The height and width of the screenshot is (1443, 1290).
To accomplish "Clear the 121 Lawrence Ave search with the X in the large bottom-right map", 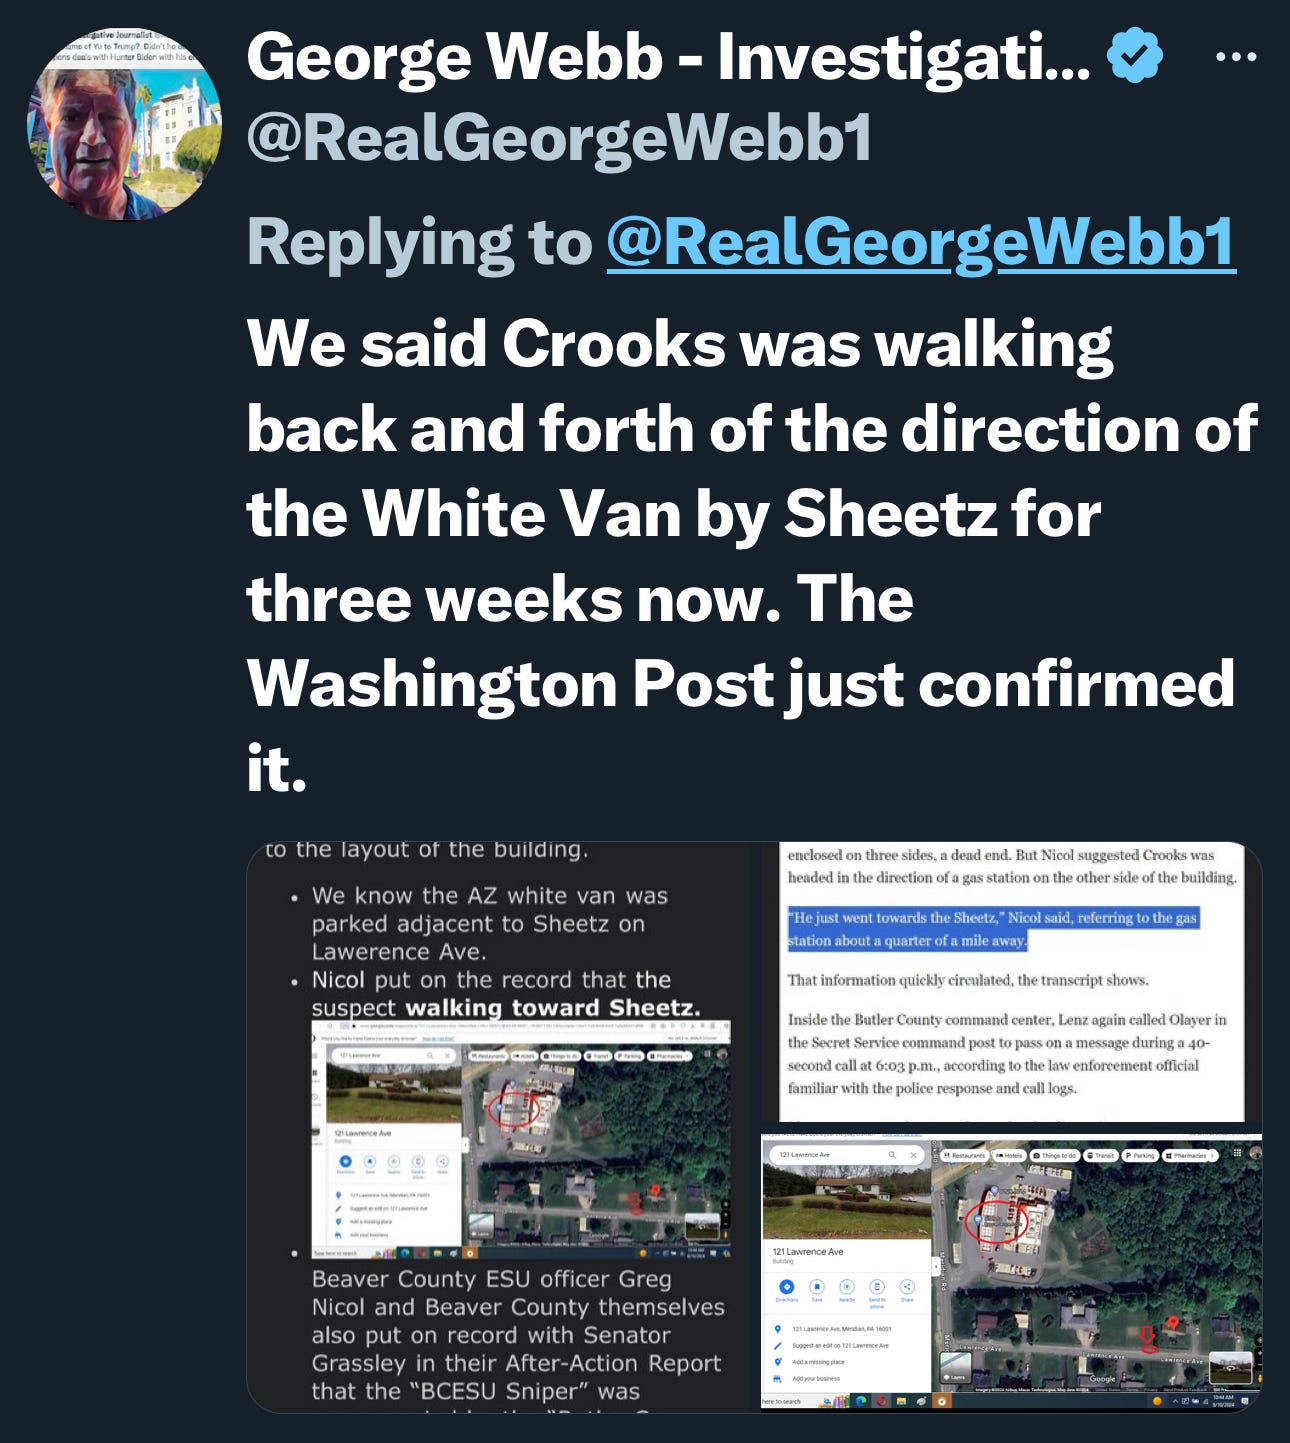I will [x=913, y=1155].
